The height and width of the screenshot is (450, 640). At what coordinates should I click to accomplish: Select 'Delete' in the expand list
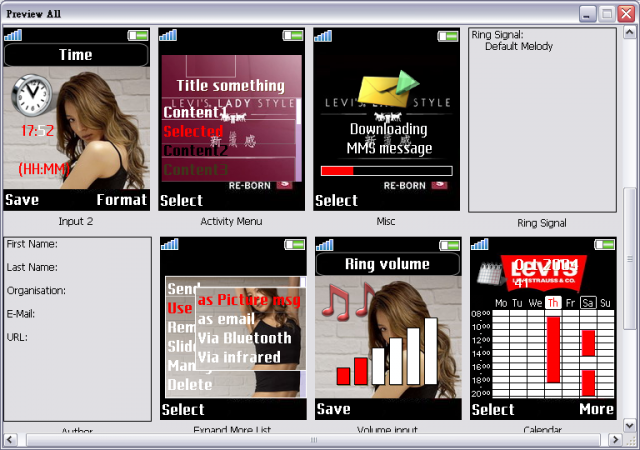tap(190, 385)
